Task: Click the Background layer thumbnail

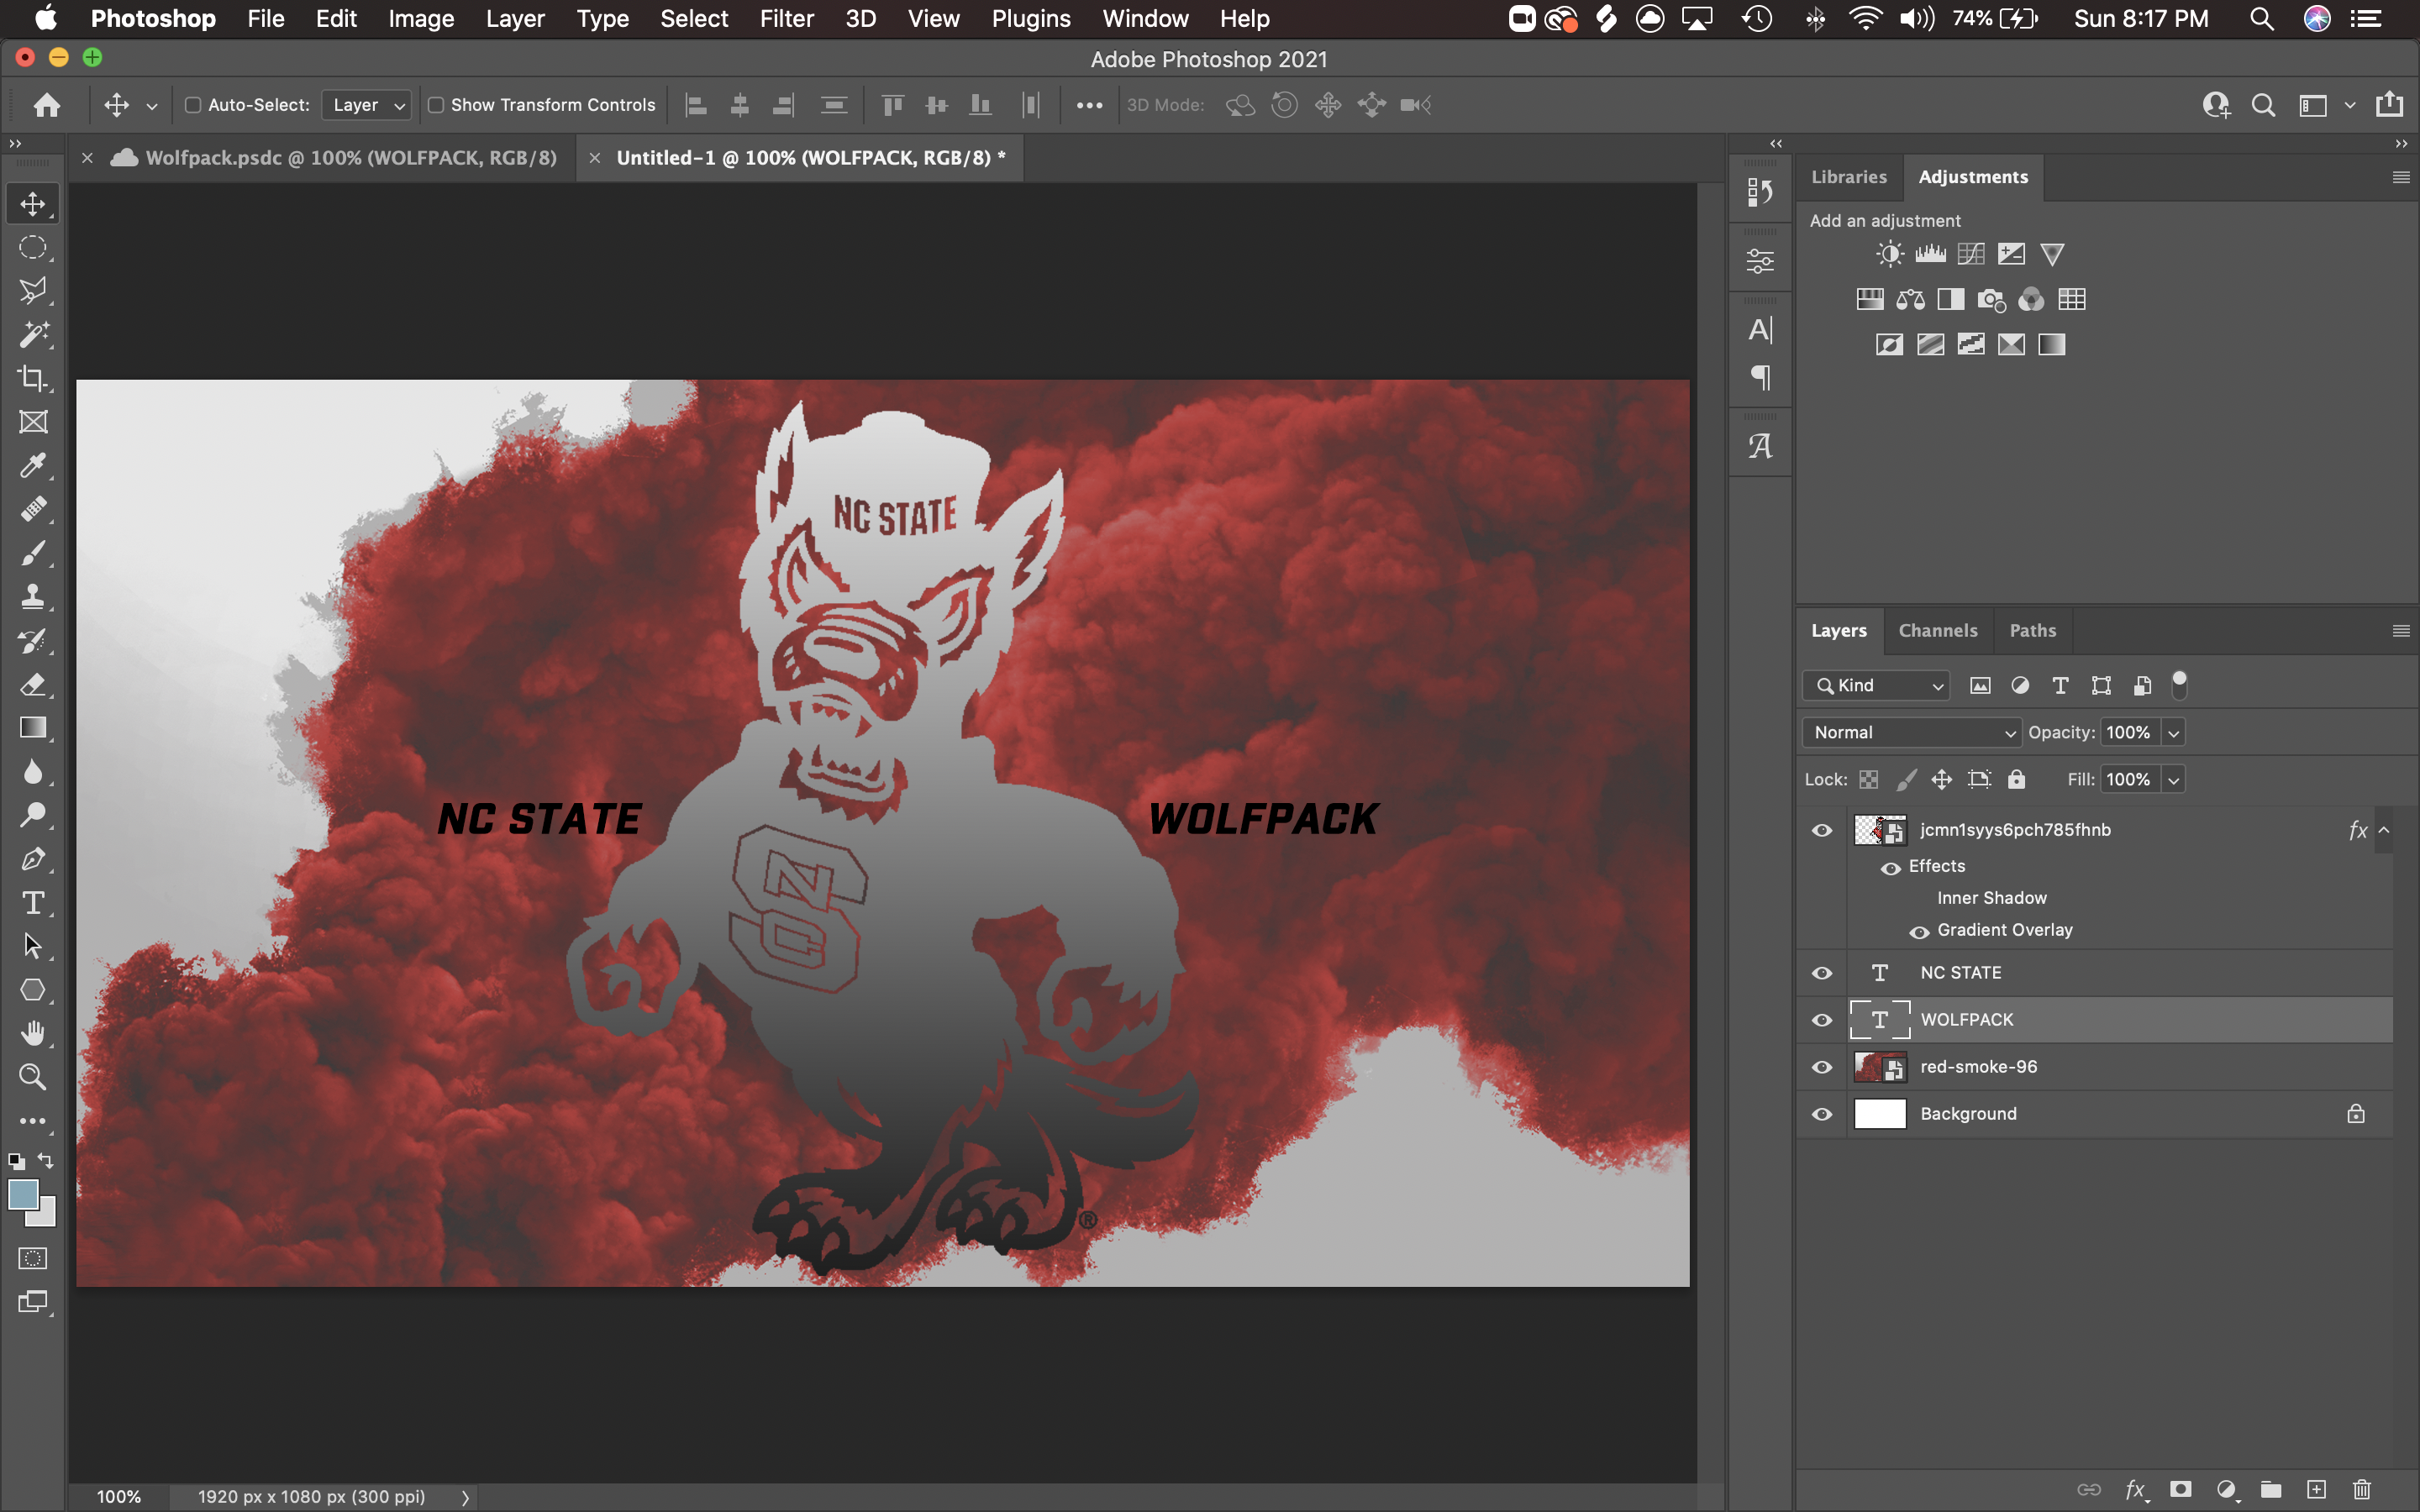Action: click(1880, 1114)
